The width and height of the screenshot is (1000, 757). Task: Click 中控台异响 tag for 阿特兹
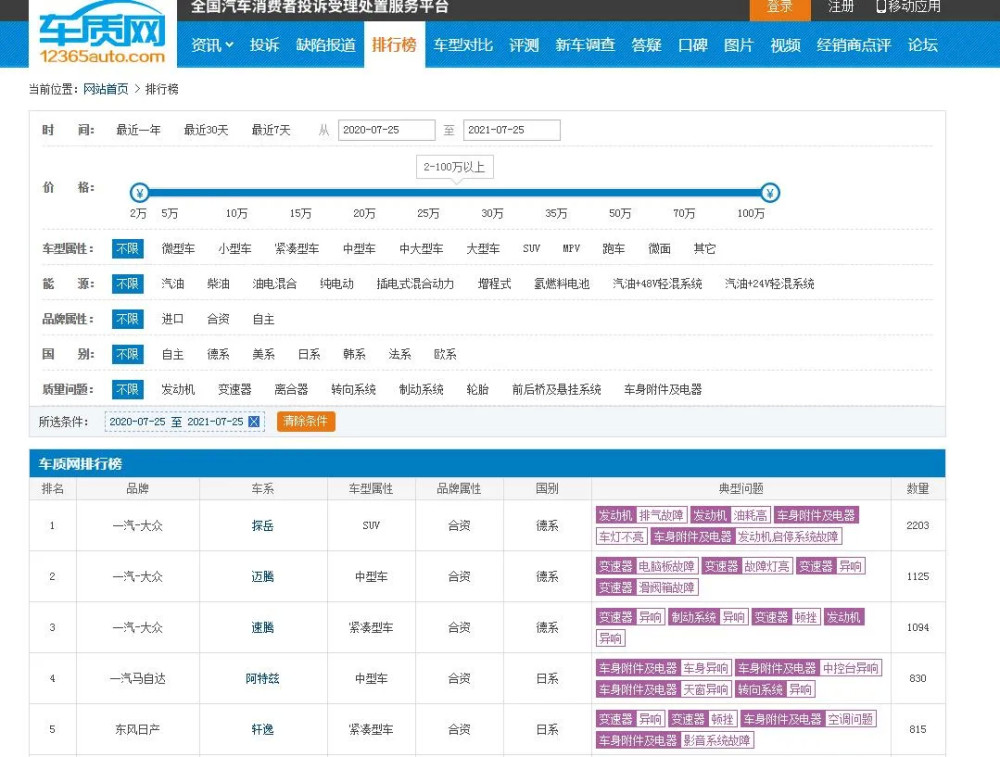point(850,668)
